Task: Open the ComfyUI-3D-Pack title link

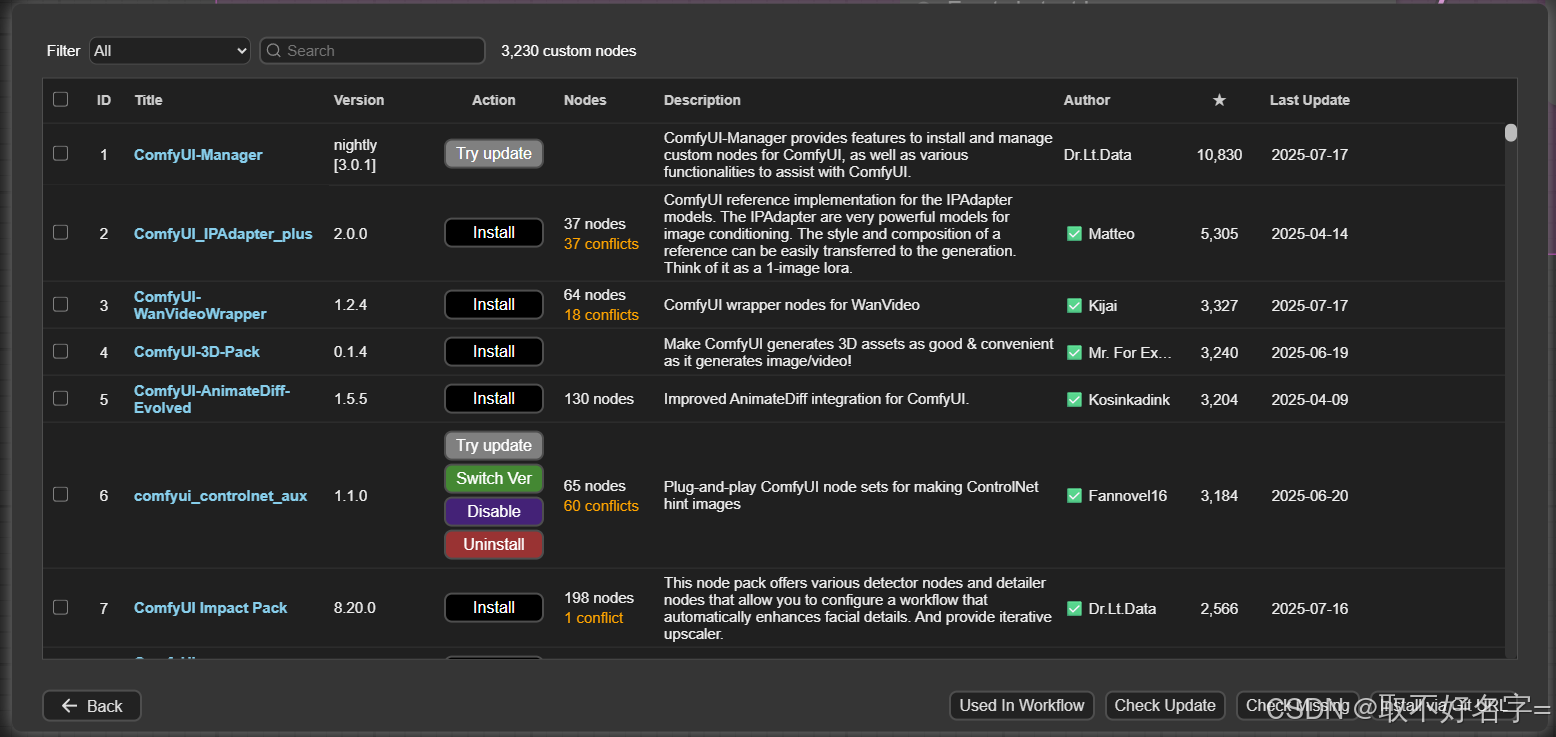Action: 197,352
